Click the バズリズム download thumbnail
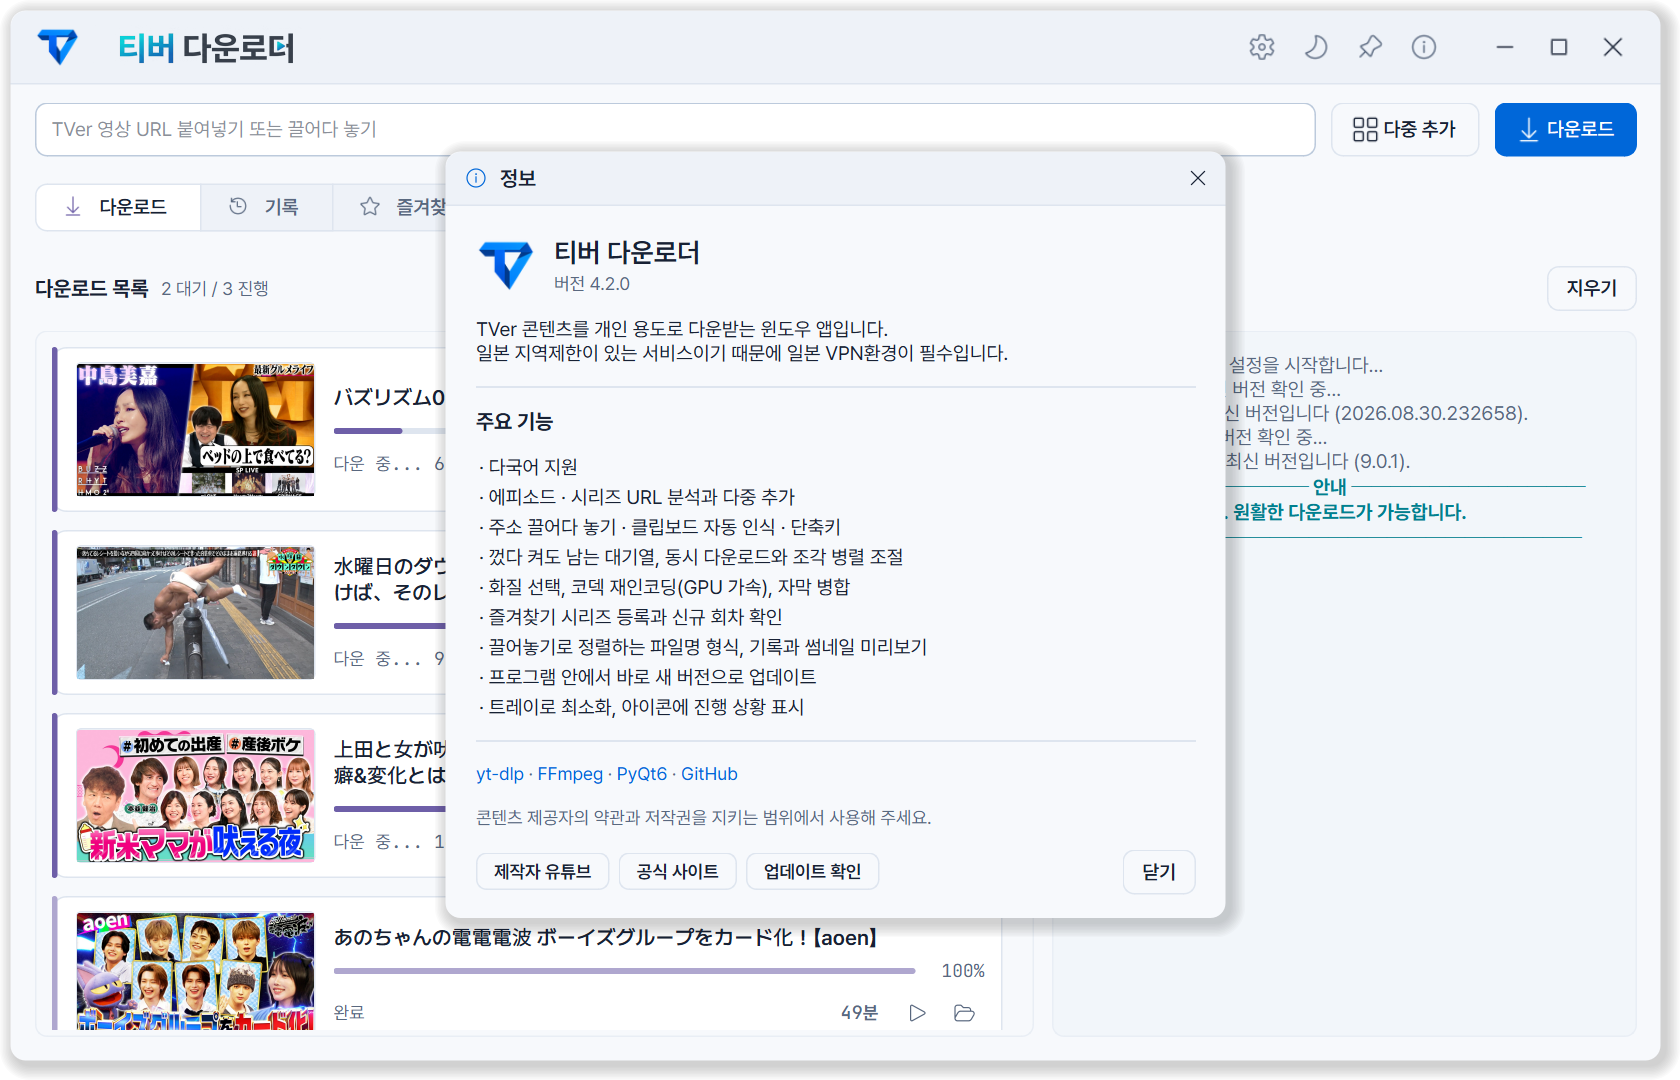Image resolution: width=1680 pixels, height=1080 pixels. click(x=195, y=429)
